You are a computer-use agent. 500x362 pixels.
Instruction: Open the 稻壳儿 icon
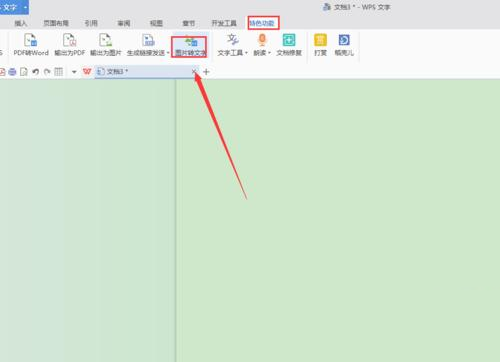tap(344, 40)
